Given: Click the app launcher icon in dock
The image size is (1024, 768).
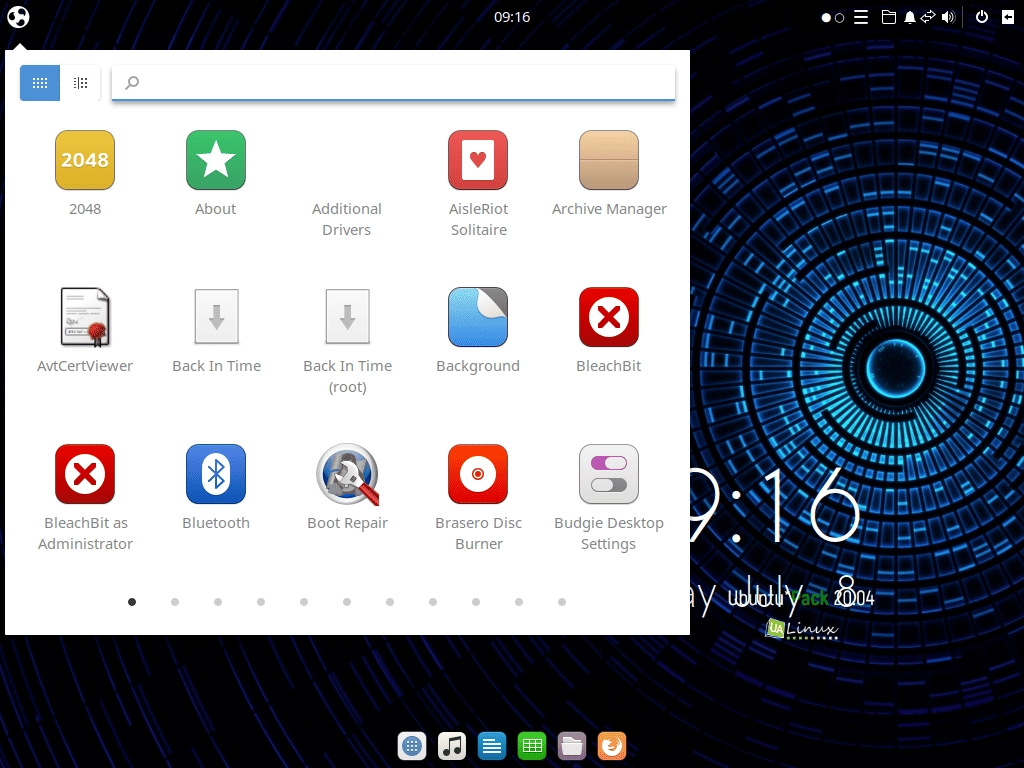Looking at the screenshot, I should [x=412, y=746].
